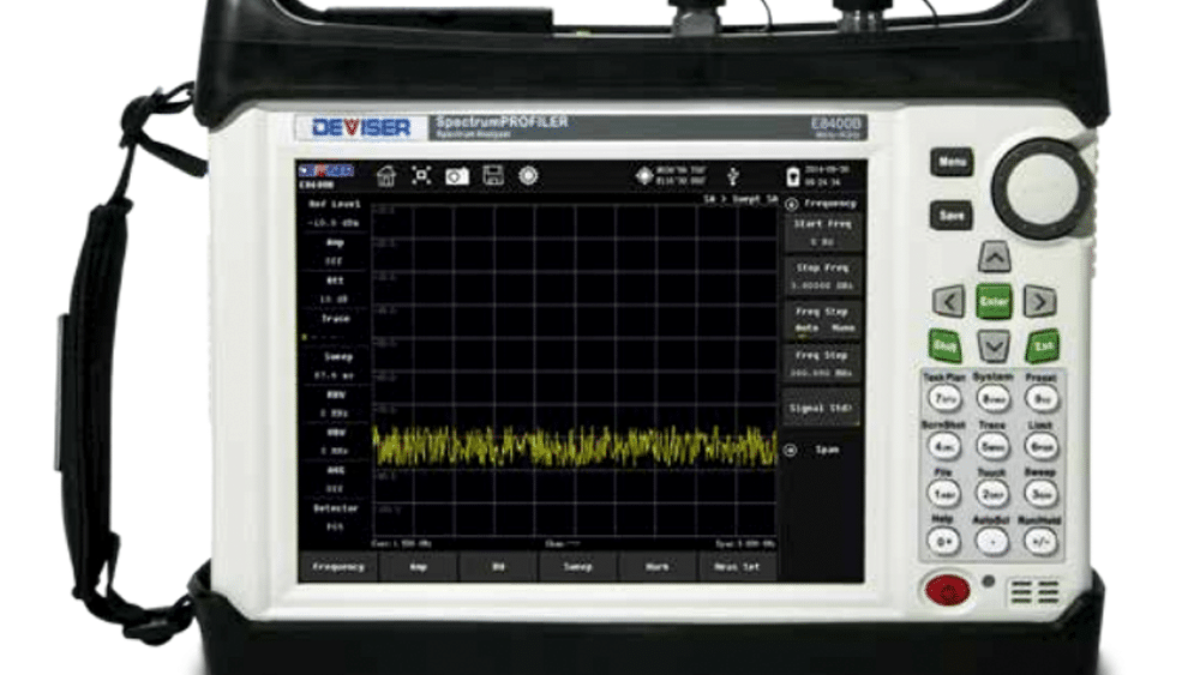
Task: Tap the RBW readout
Action: click(x=334, y=403)
